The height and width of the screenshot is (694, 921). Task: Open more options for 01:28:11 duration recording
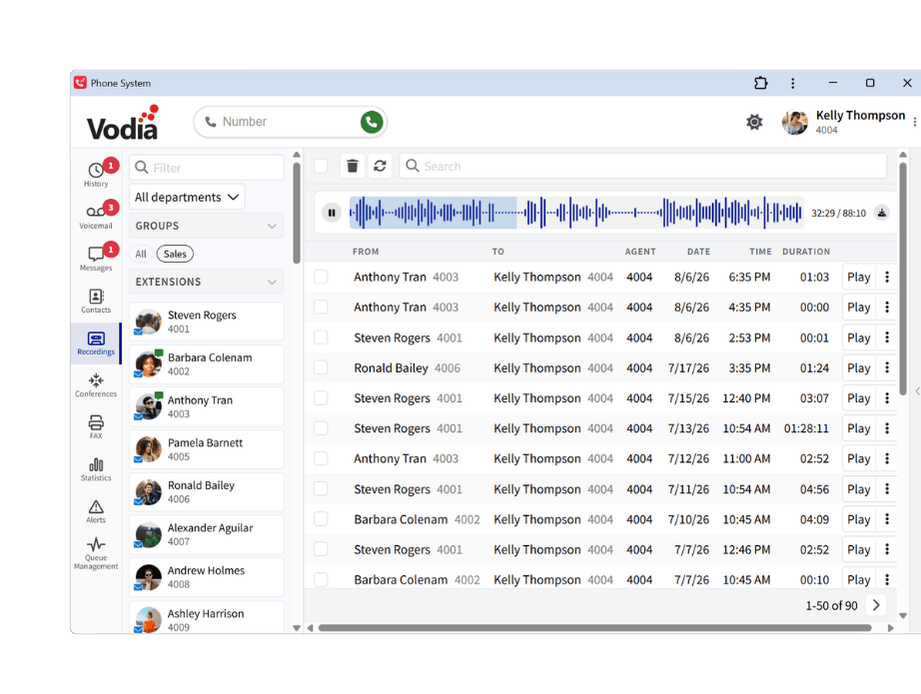pos(887,428)
